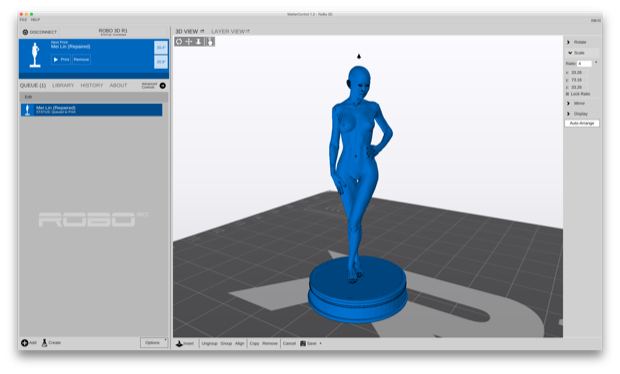Select Mei Lin (Repaired) queue item

tap(91, 110)
